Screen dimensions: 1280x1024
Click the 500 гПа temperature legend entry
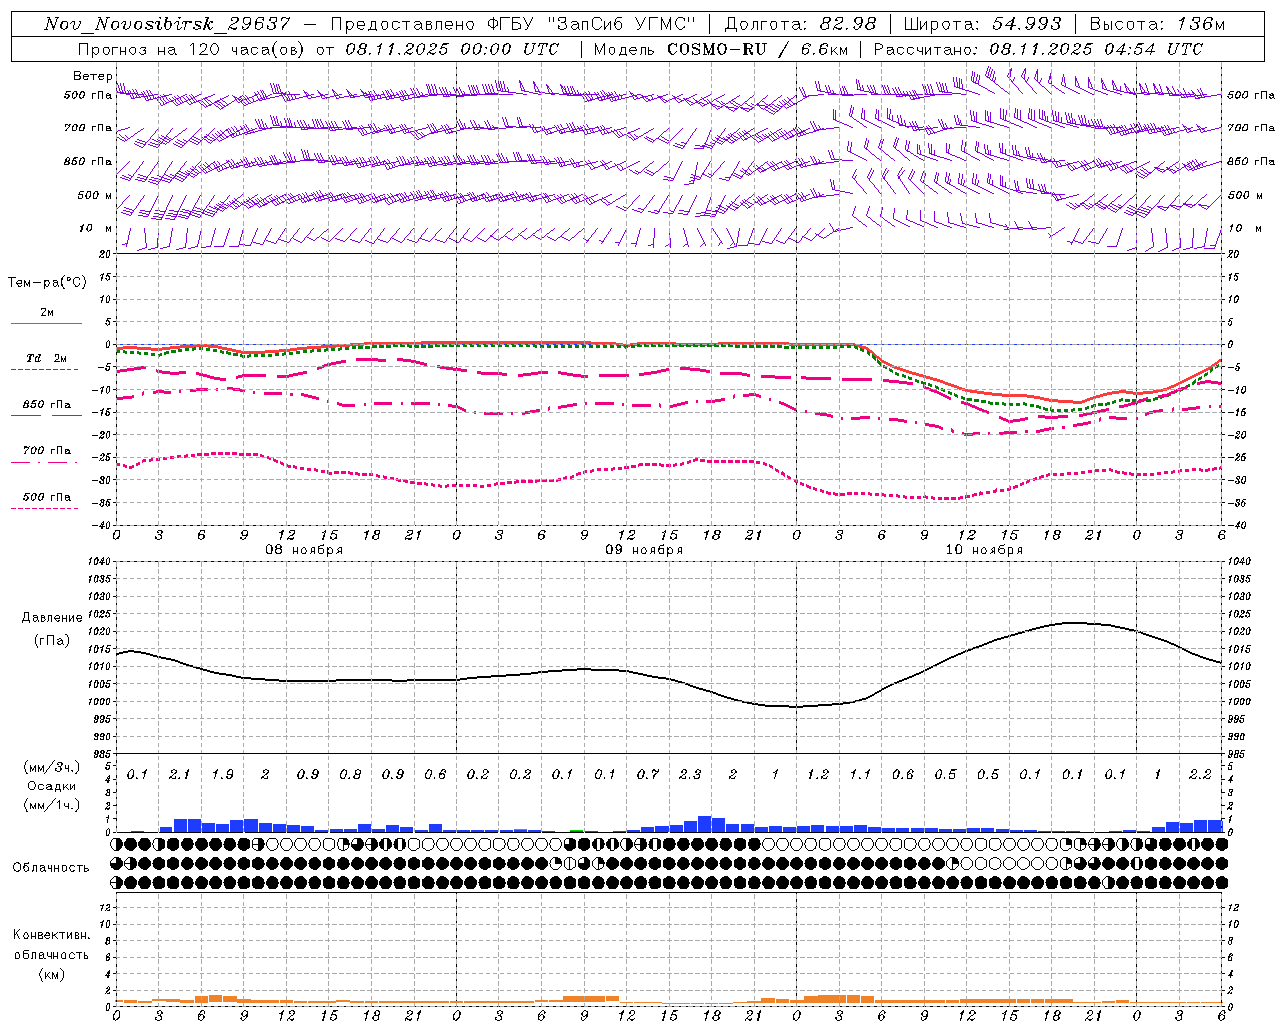pos(47,497)
